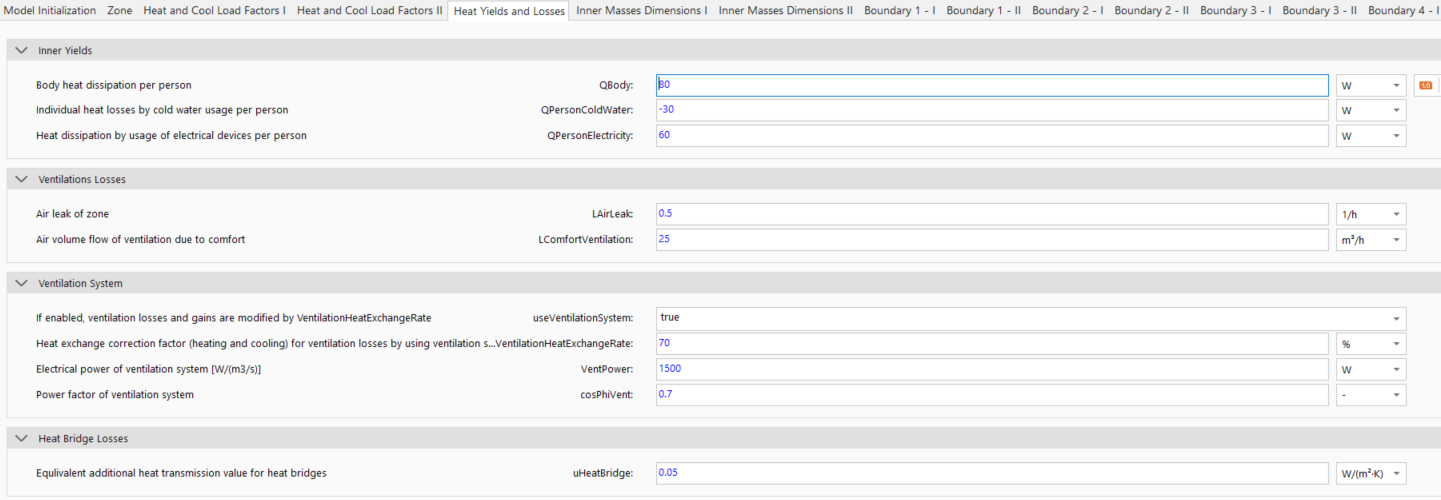Screen dimensions: 1441x500
Task: Open the Inner Masses Dimensions II tab
Action: 786,10
